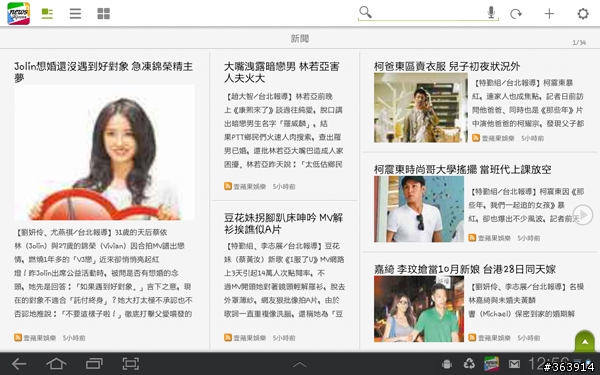The image size is (600, 375).
Task: Focus the search text field
Action: click(428, 13)
